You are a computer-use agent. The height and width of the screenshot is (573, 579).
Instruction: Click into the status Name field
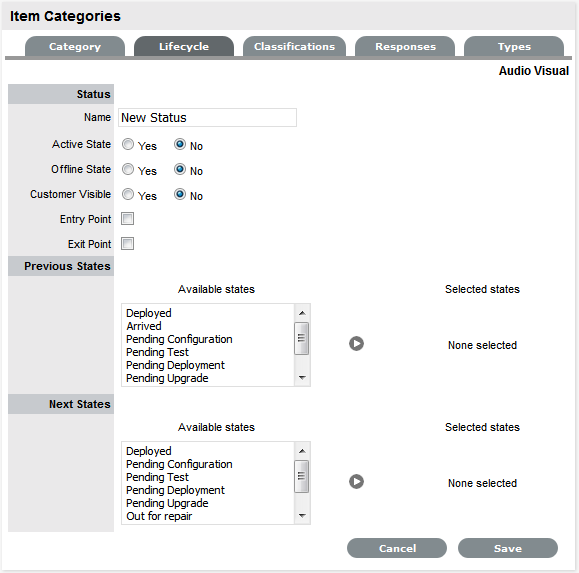[x=207, y=117]
